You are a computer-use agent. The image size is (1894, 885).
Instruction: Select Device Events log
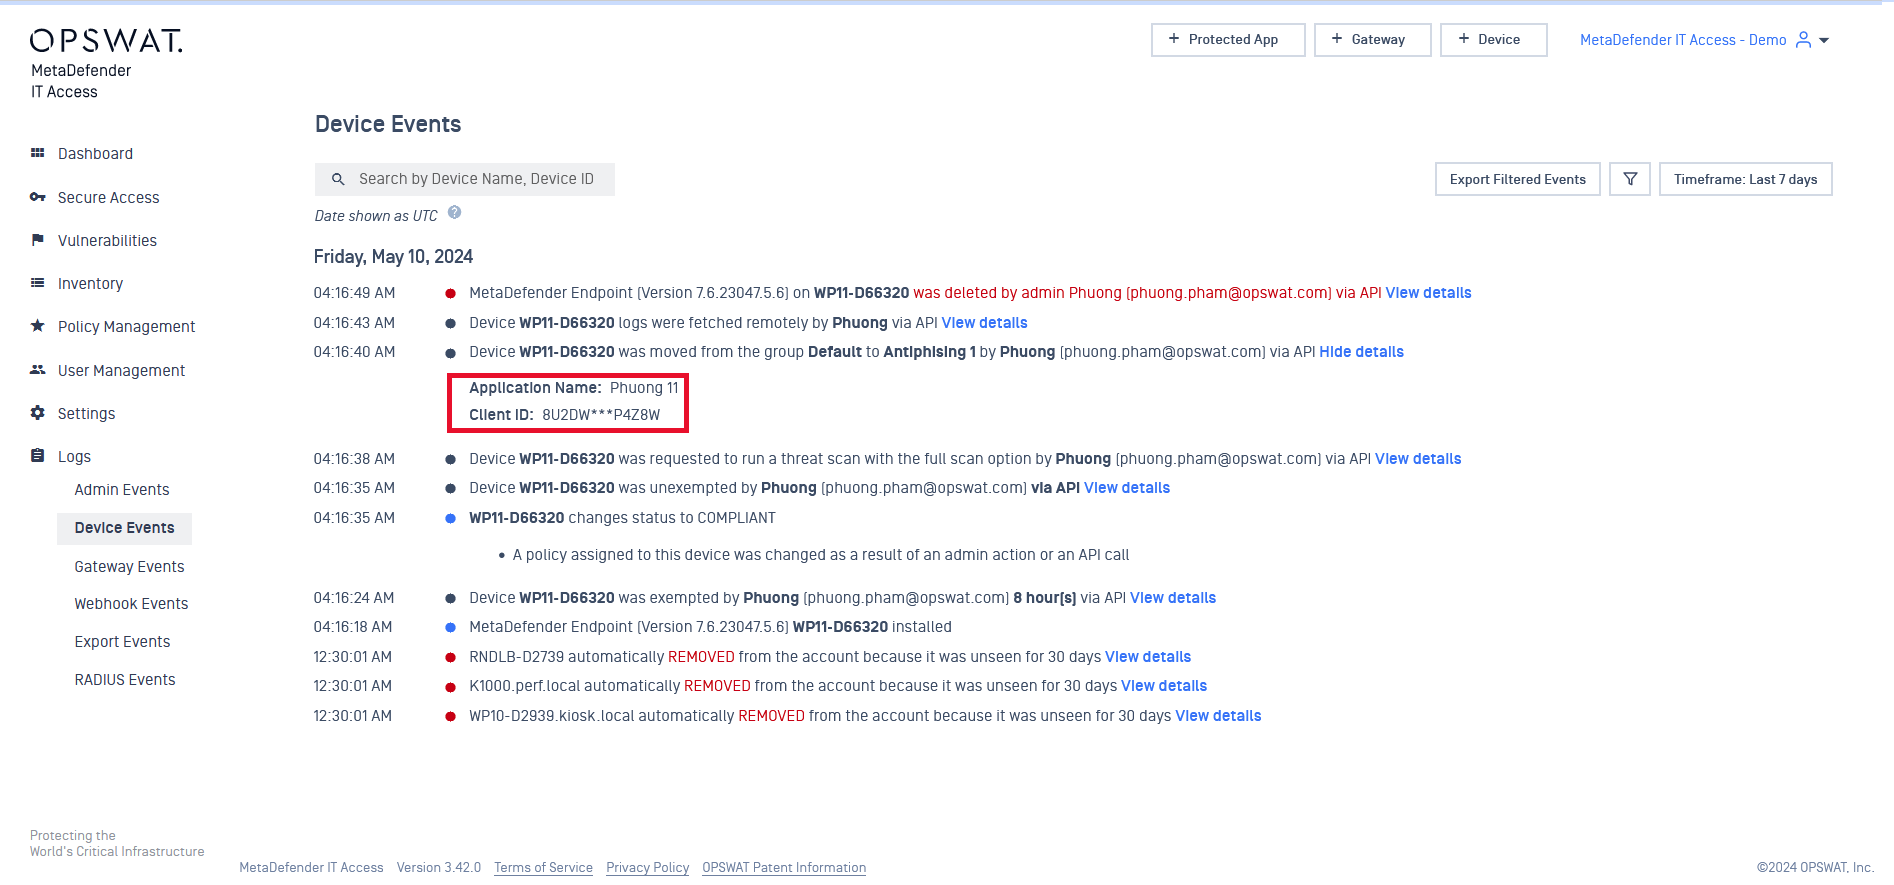click(x=124, y=528)
